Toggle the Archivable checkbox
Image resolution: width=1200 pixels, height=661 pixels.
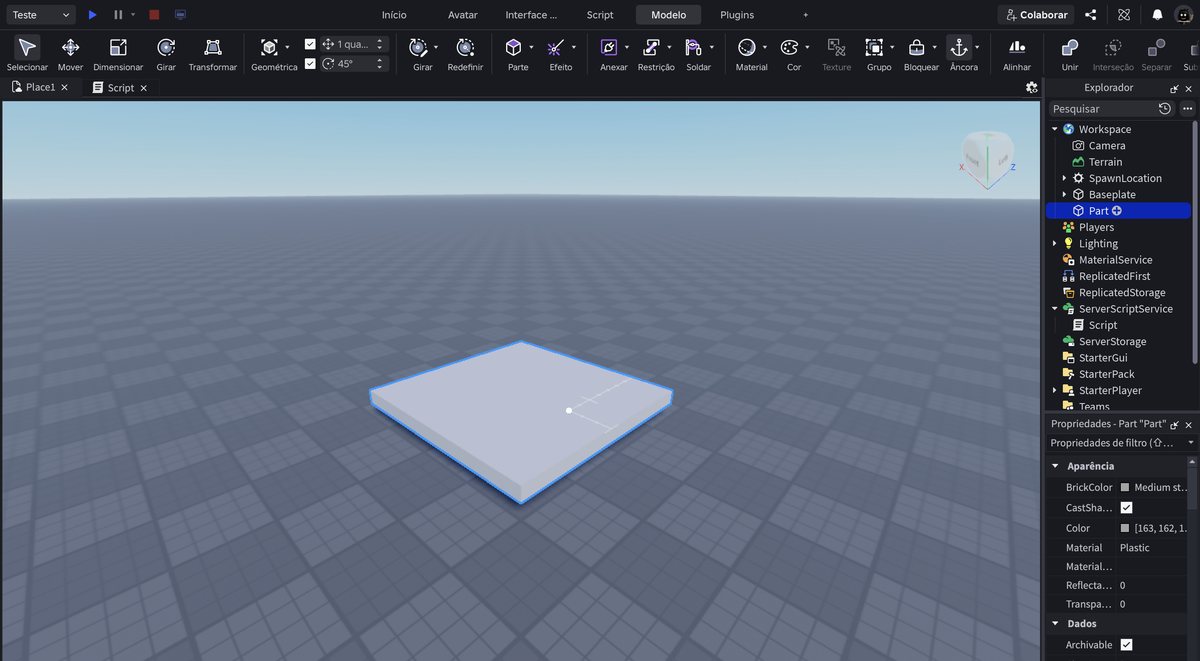[x=1127, y=645]
